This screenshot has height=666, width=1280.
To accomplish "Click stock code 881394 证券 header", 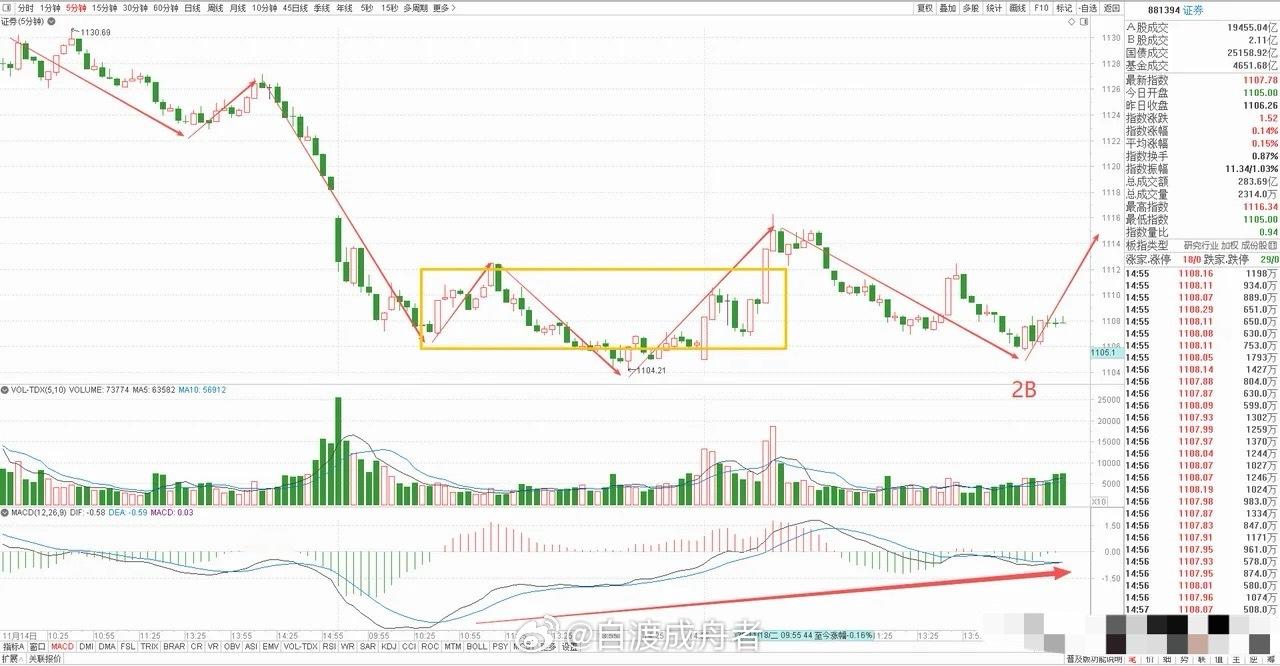I will coord(1176,10).
